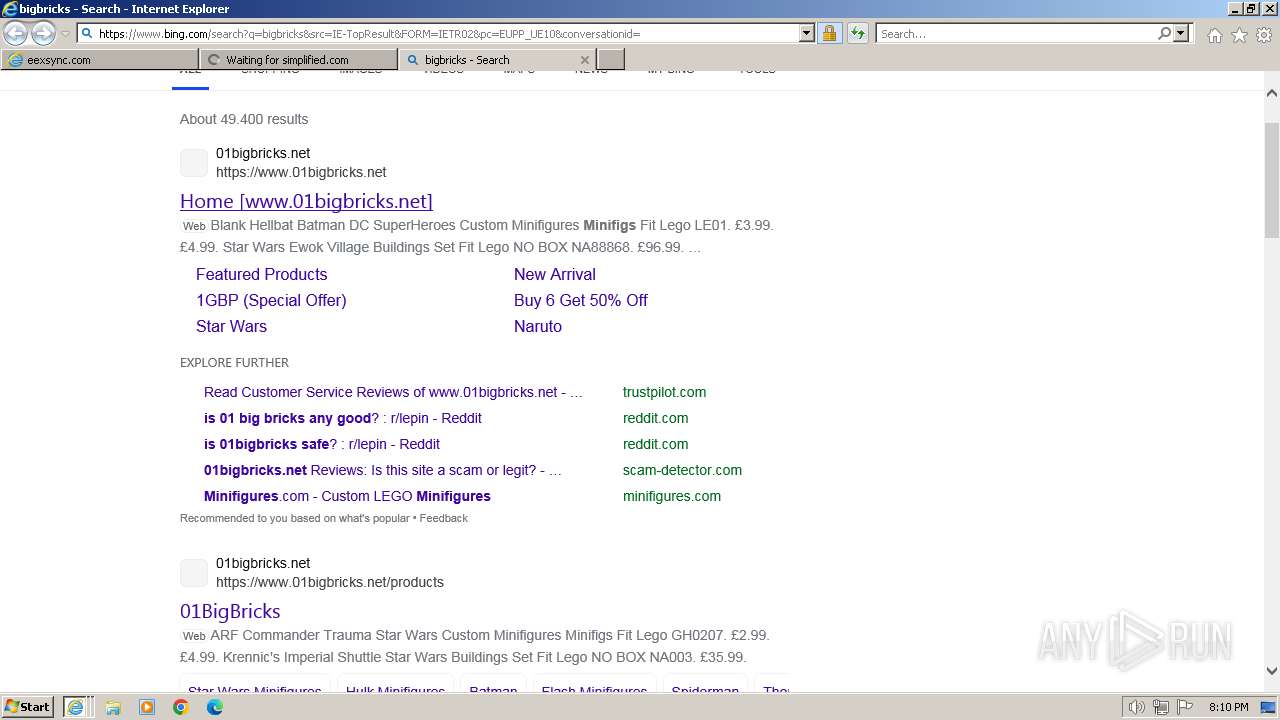Click the browser Back arrow button

[x=16, y=34]
